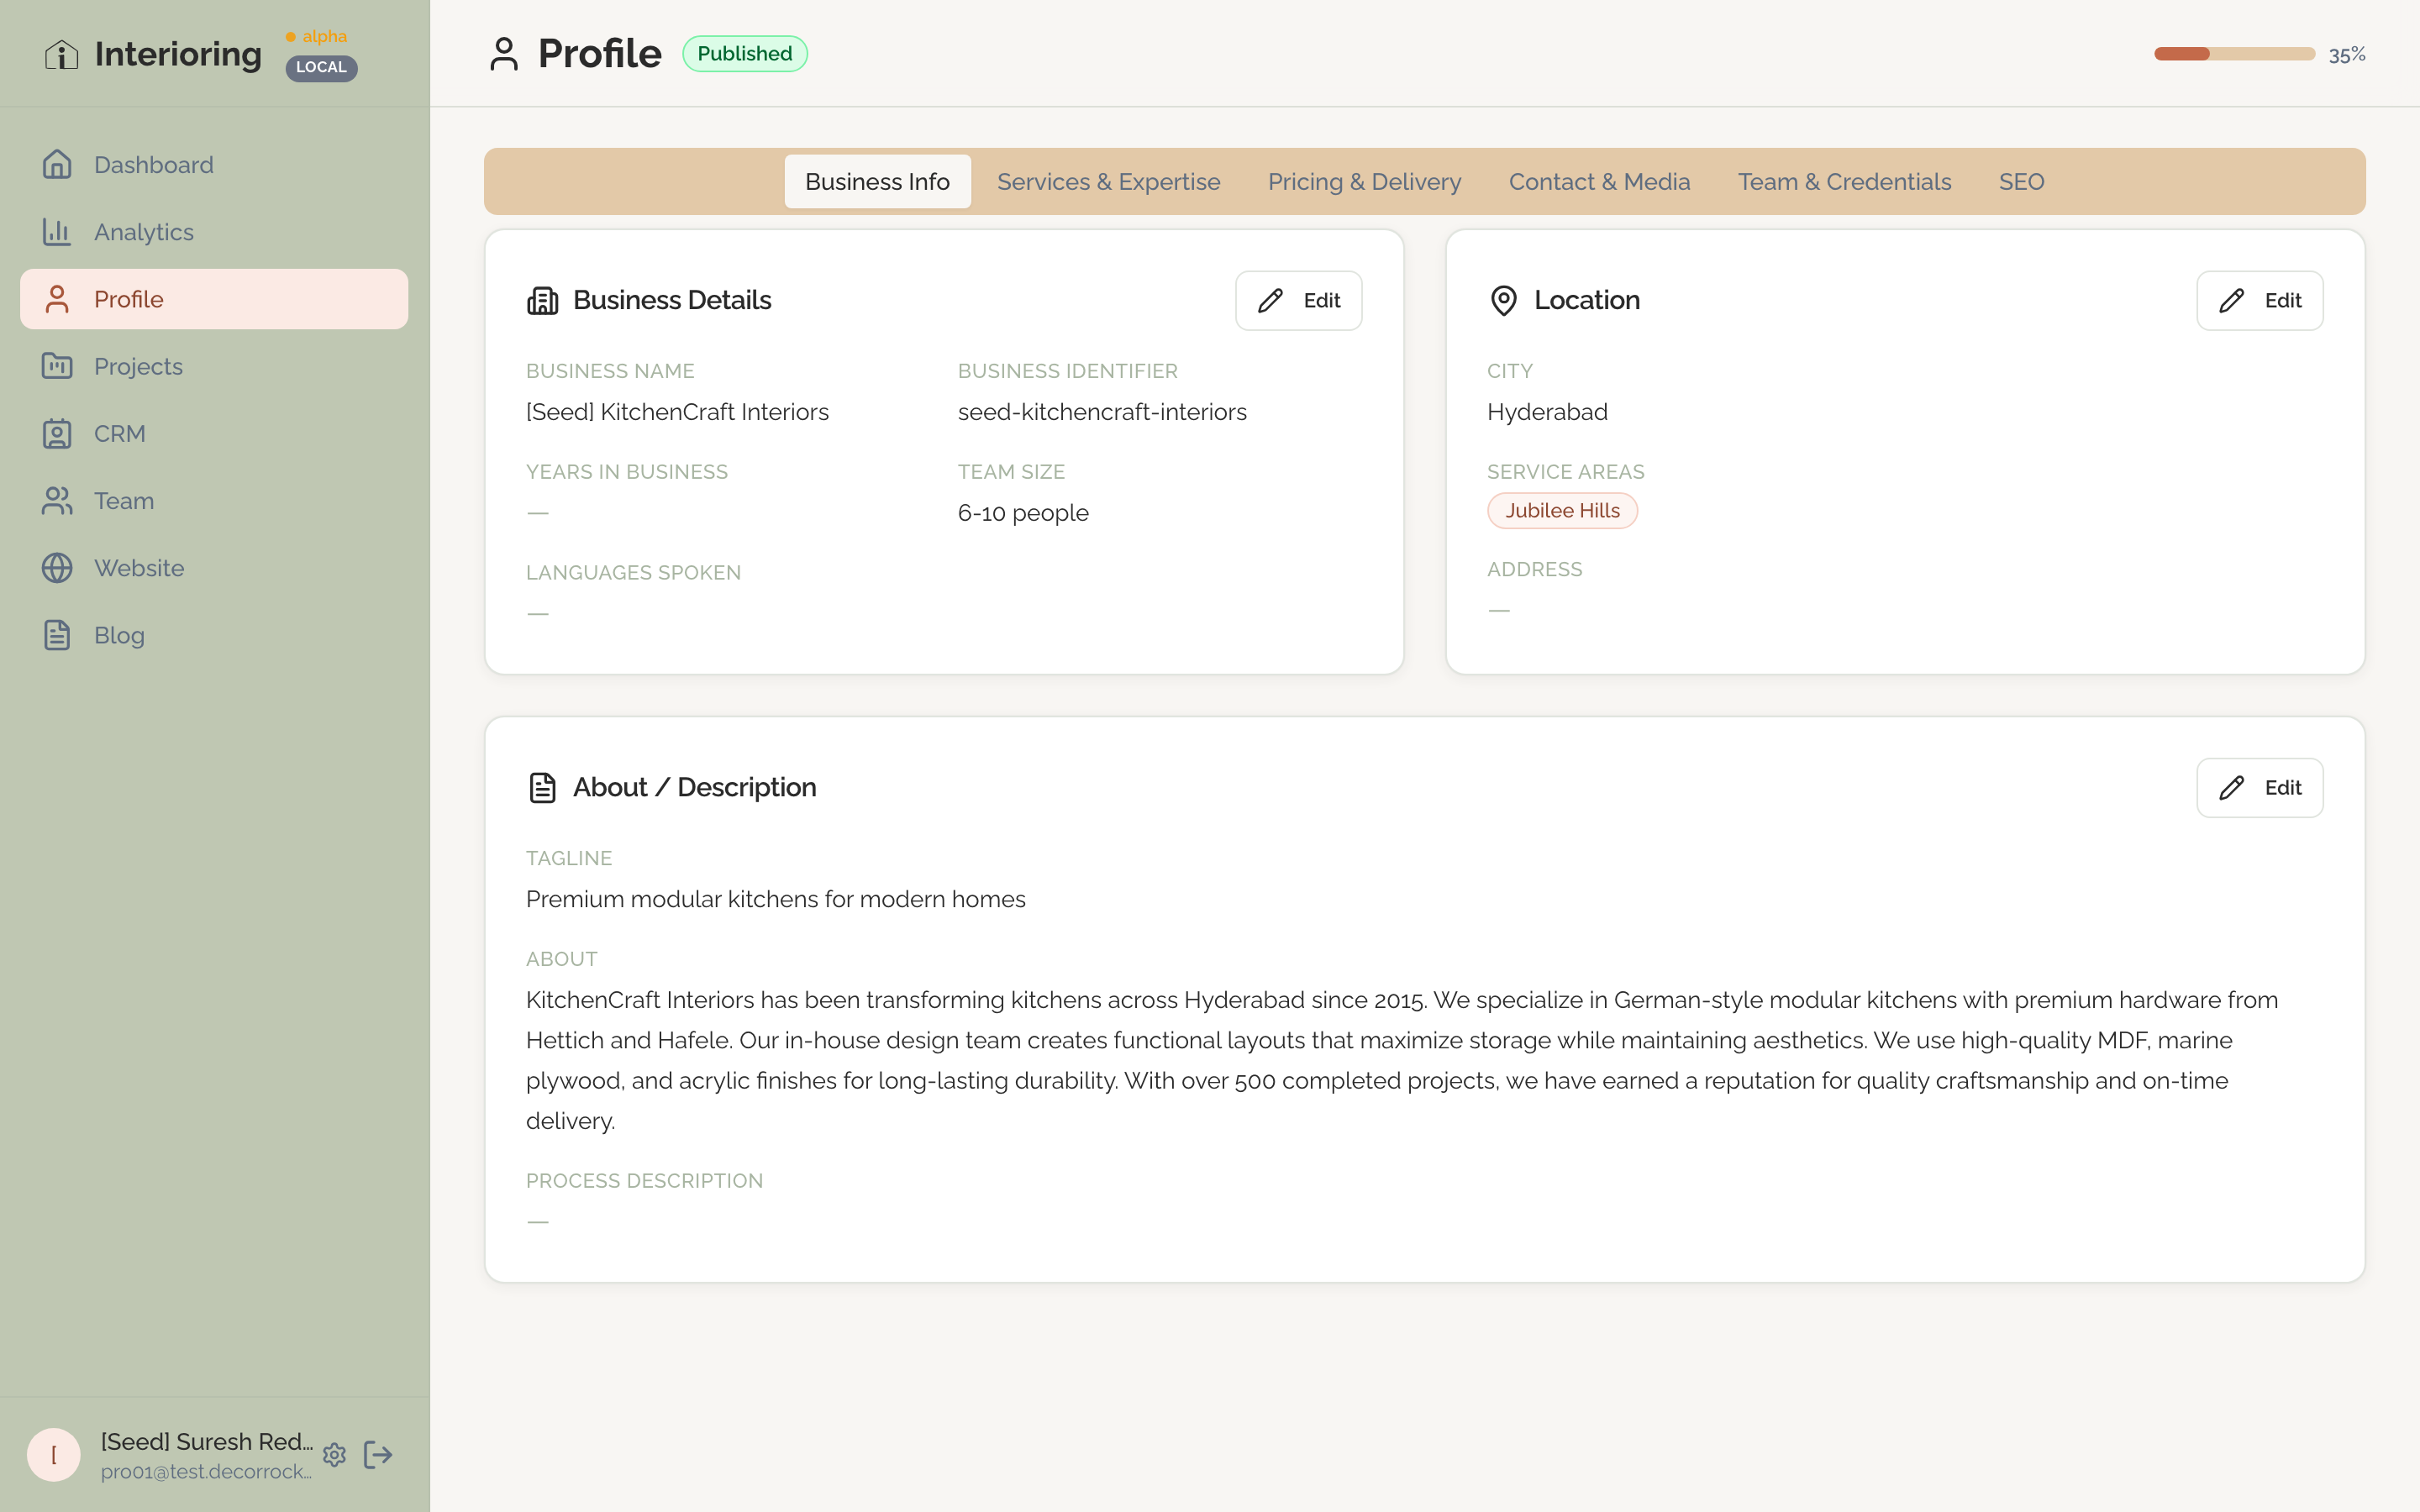Click pencil icon in Location Edit

click(x=2231, y=300)
